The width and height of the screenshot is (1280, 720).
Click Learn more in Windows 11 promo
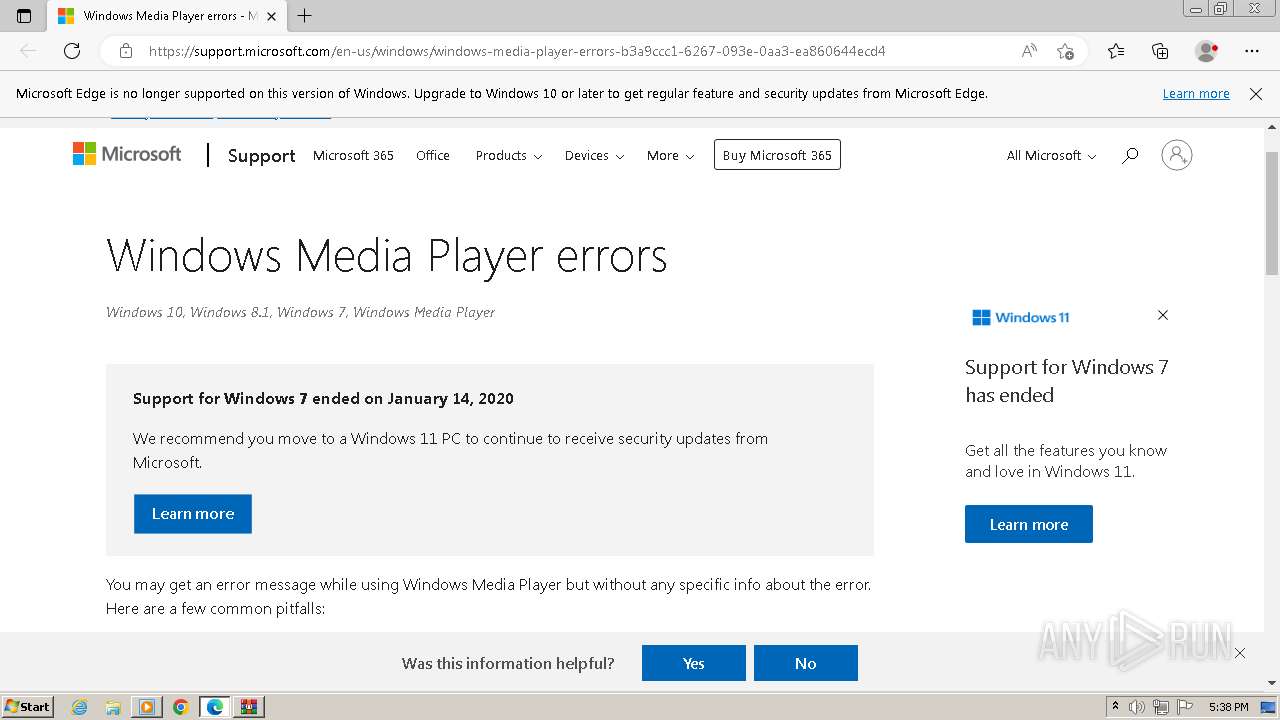pyautogui.click(x=1029, y=524)
